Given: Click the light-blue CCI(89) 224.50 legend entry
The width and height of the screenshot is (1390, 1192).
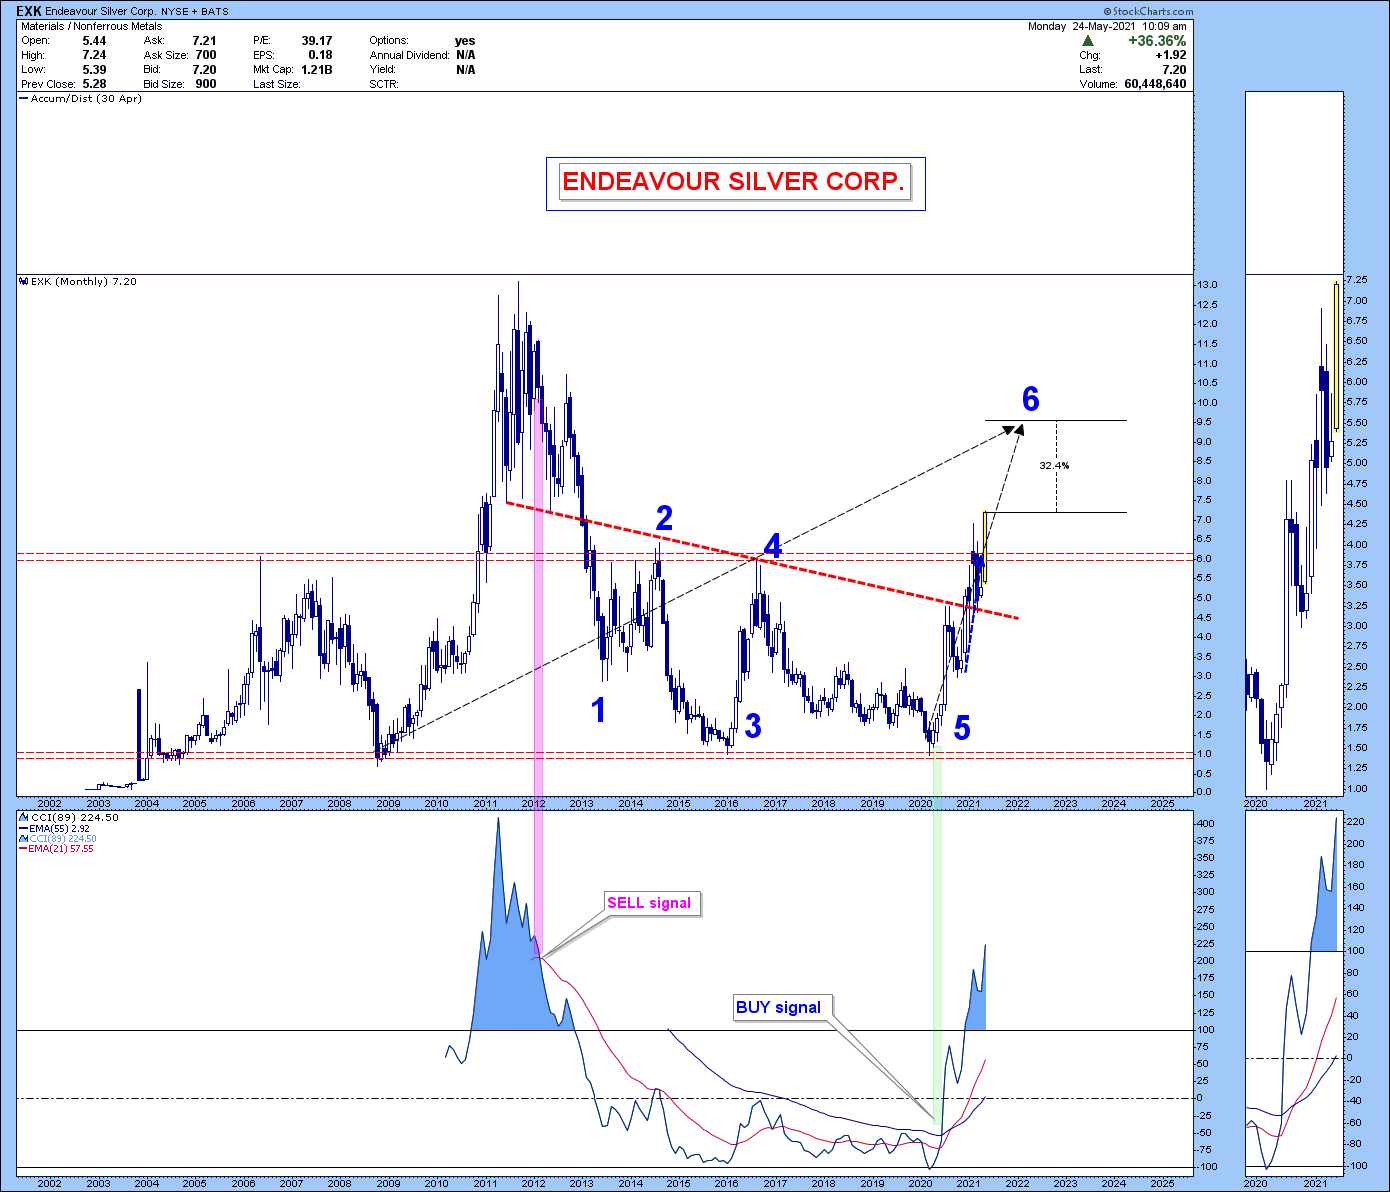Looking at the screenshot, I should 63,839.
